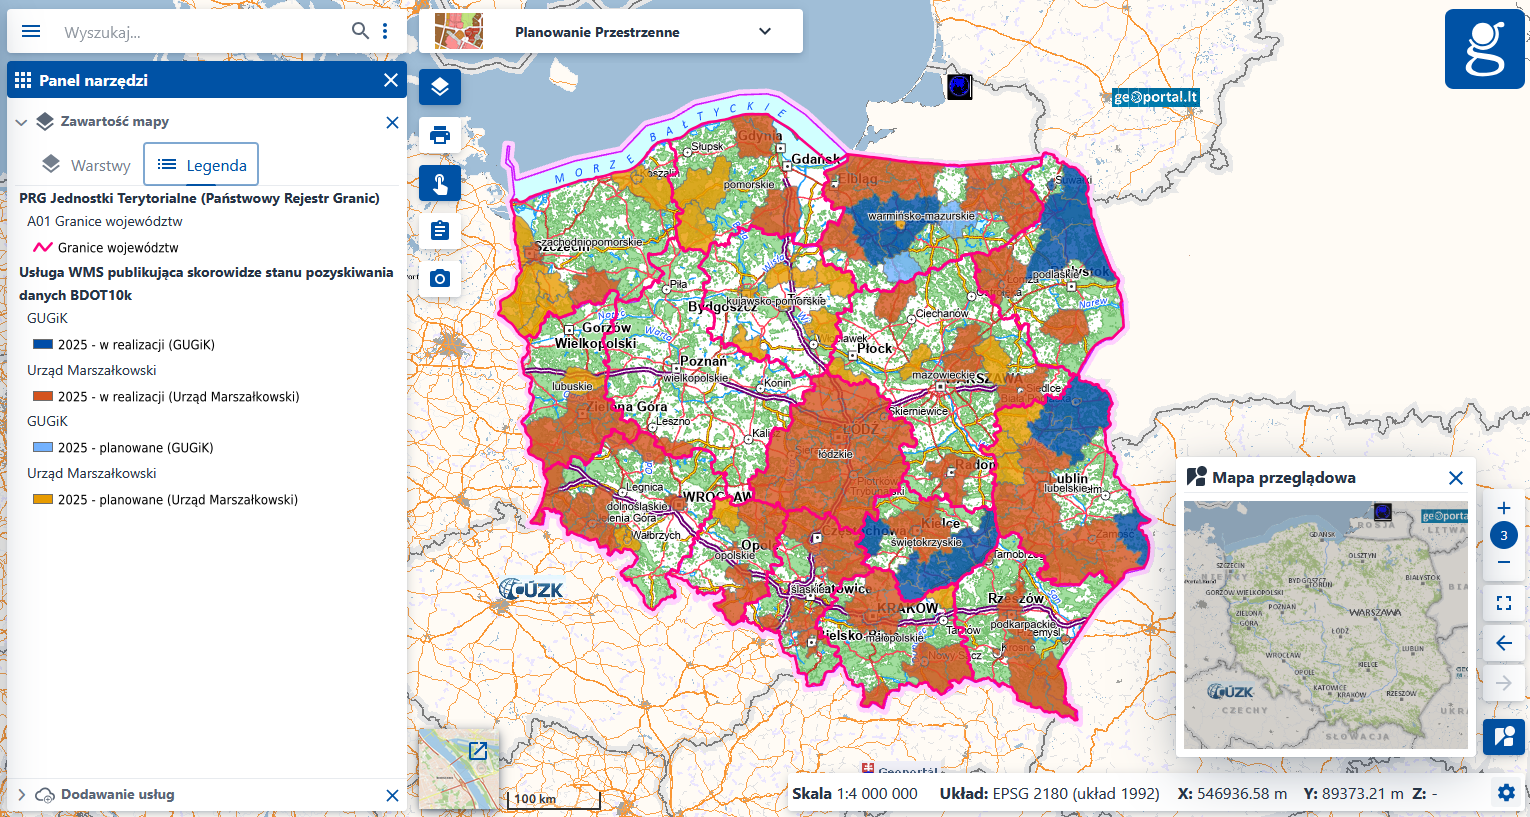Viewport: 1530px width, 817px height.
Task: Select the Legenda tab
Action: [x=201, y=165]
